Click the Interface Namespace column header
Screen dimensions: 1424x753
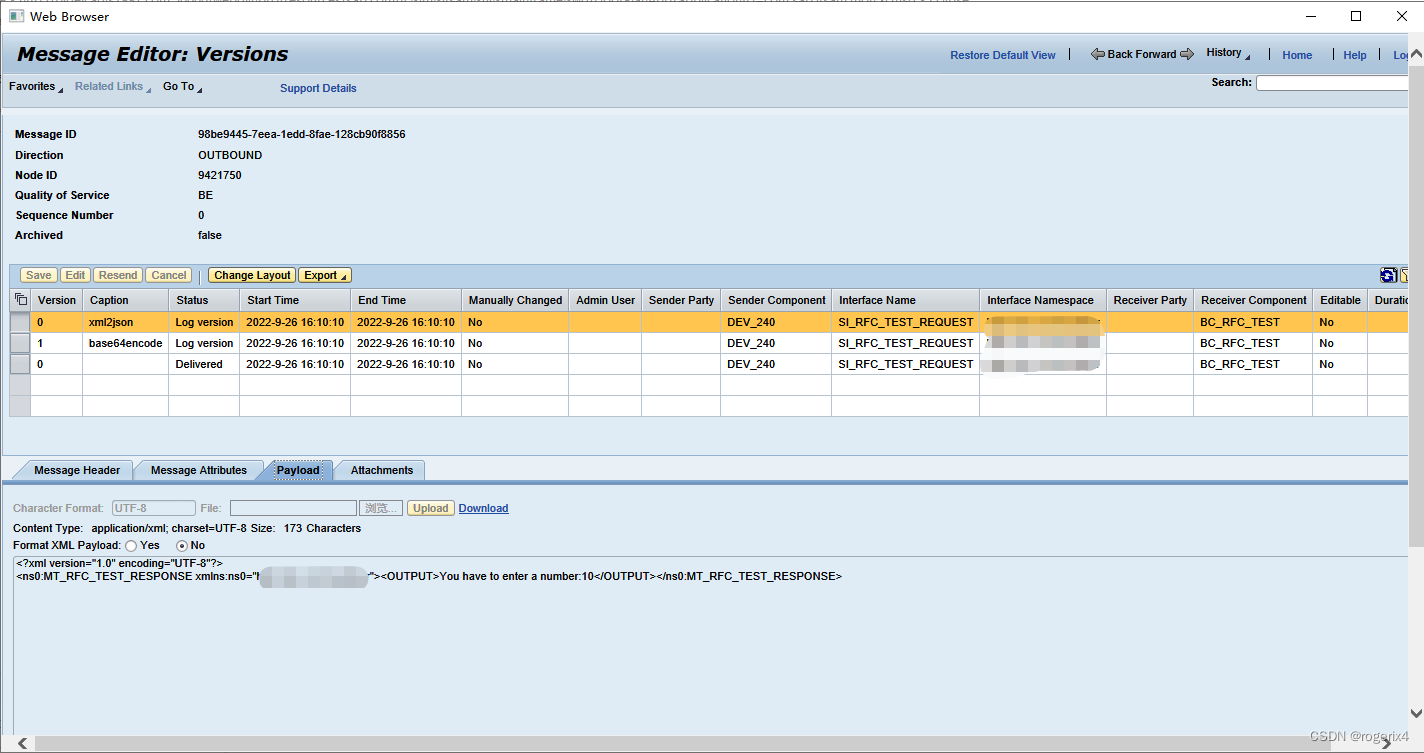coord(1043,300)
